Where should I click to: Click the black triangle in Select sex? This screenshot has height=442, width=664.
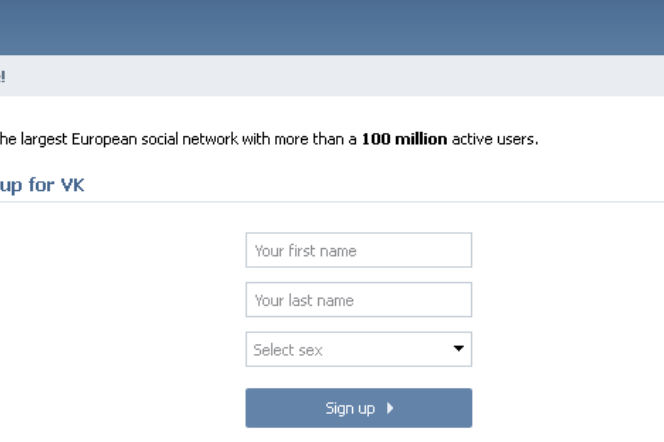pos(458,348)
